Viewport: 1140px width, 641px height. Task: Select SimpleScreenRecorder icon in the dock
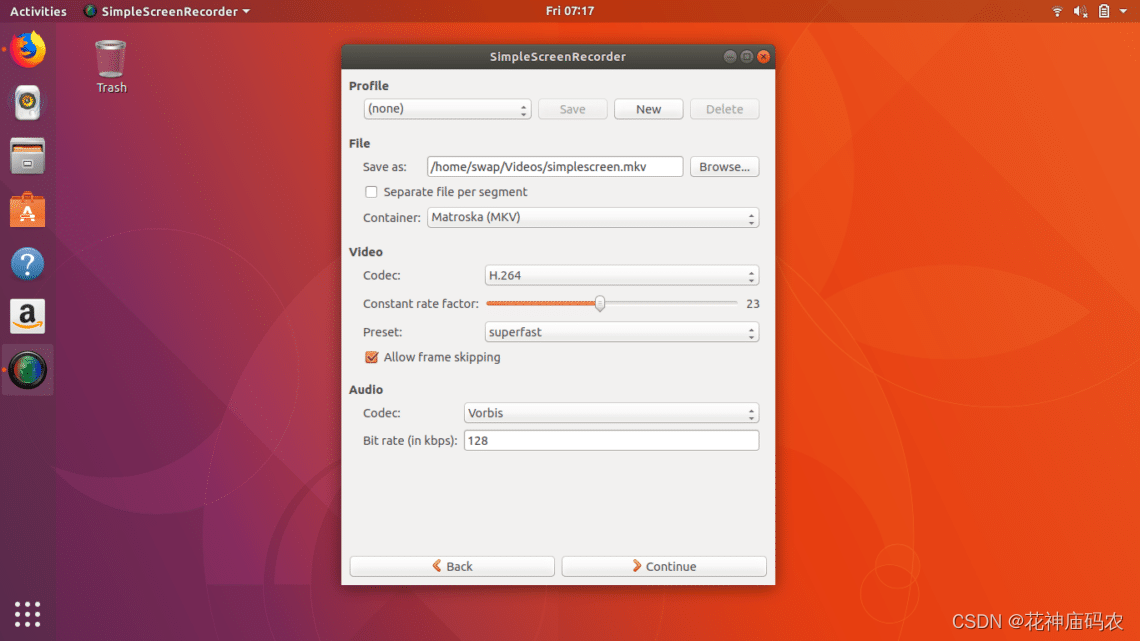point(28,370)
